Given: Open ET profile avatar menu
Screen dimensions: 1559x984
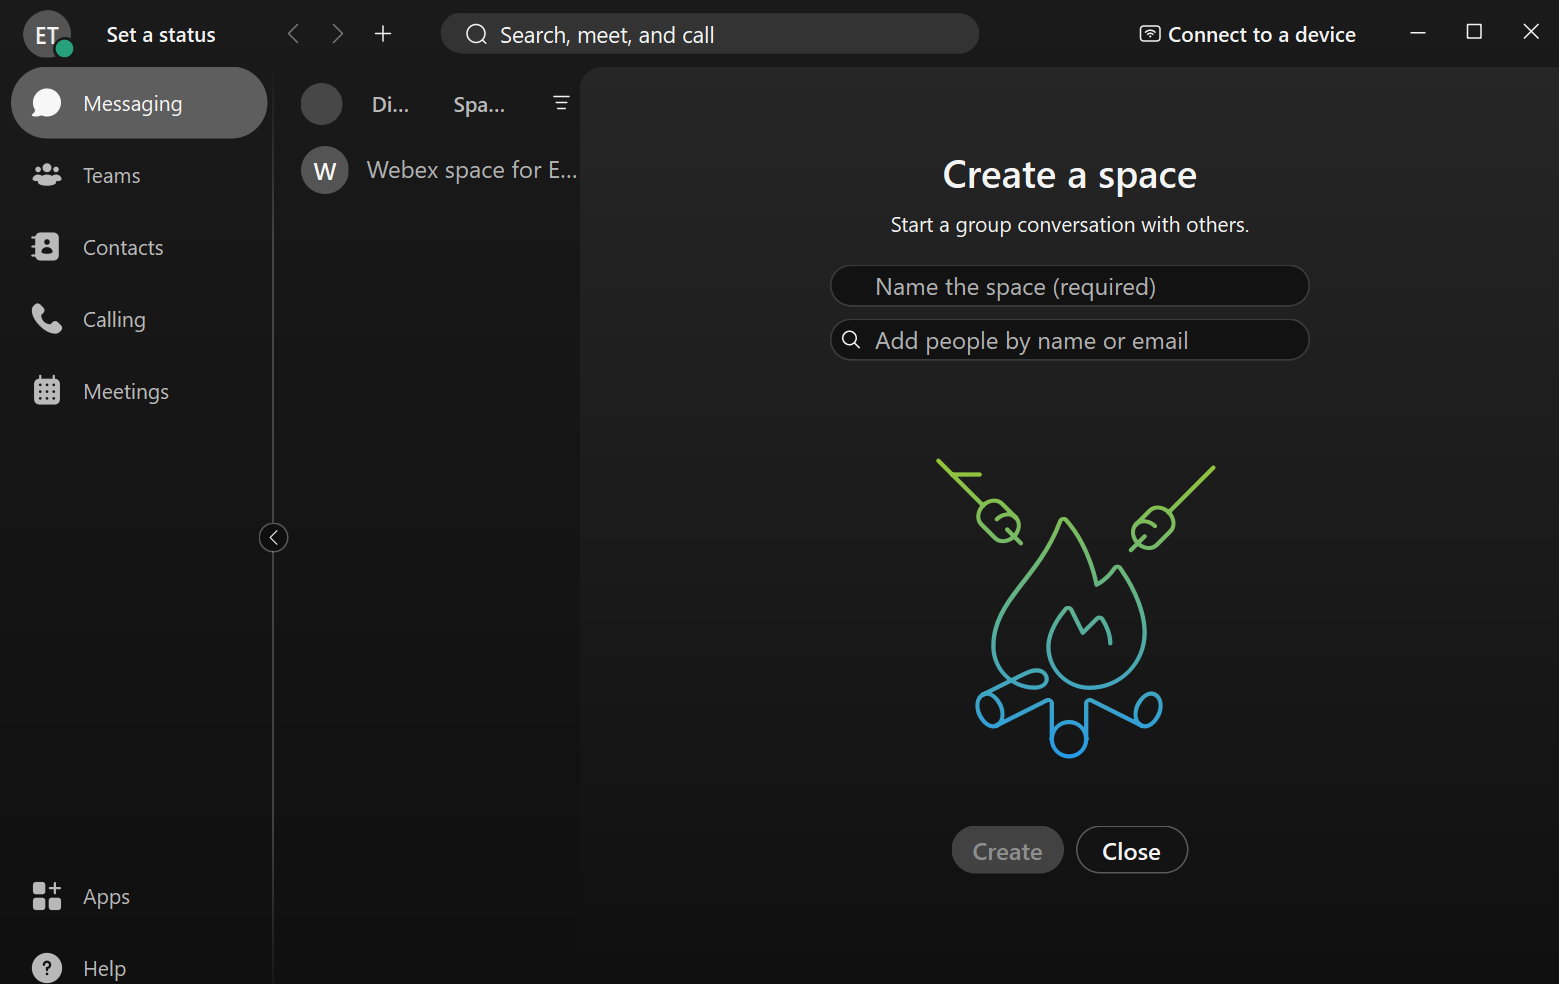Looking at the screenshot, I should [x=47, y=35].
